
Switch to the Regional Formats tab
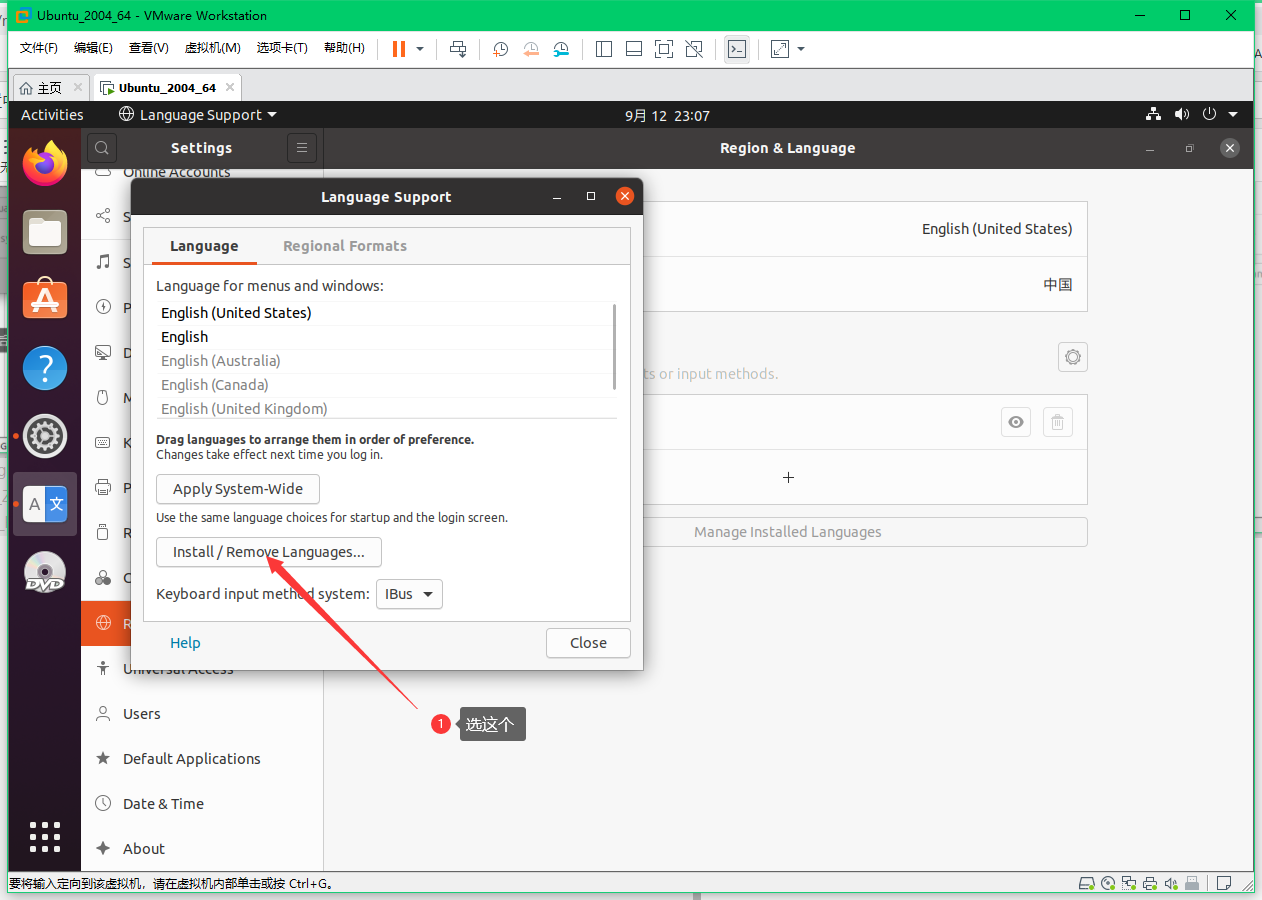click(345, 246)
